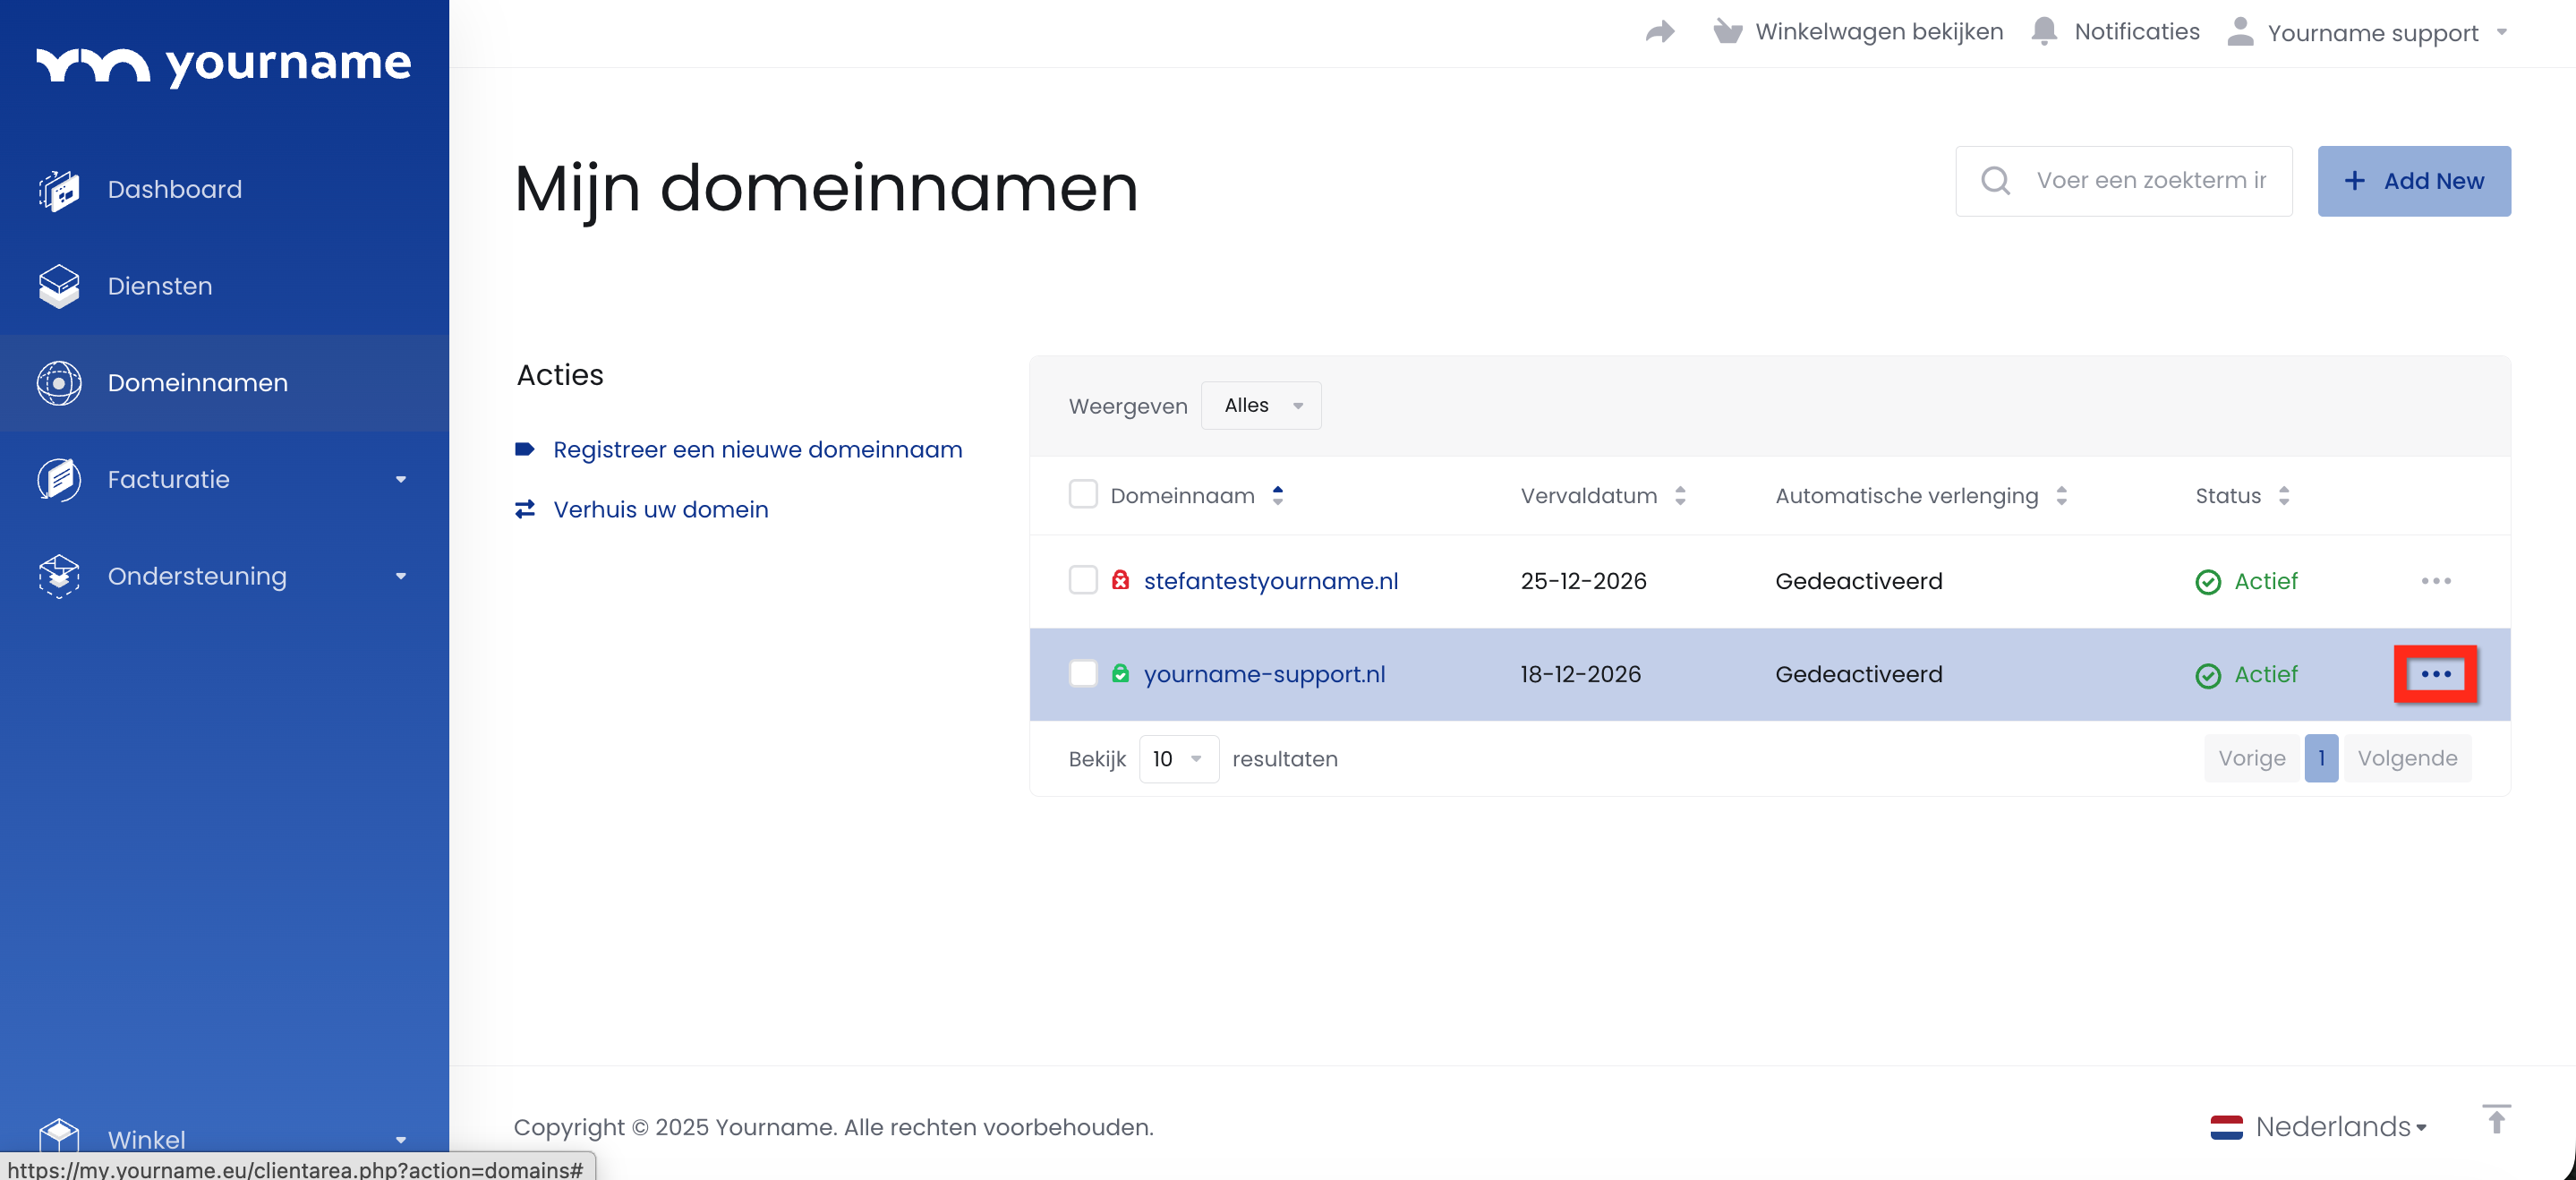Click the share arrow icon in top bar
The width and height of the screenshot is (2576, 1180).
[x=1660, y=32]
